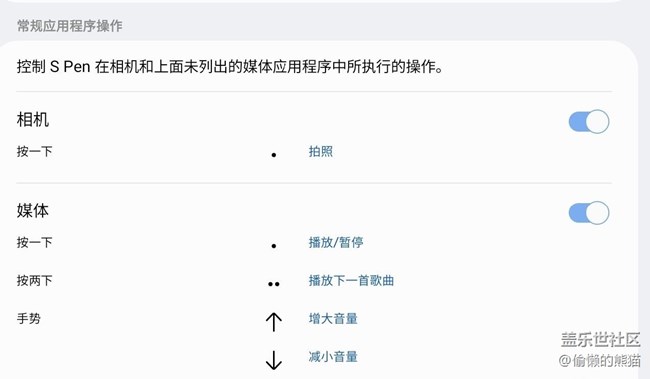650x379 pixels.
Task: Click the single dot icon beside 拍照
Action: point(274,155)
